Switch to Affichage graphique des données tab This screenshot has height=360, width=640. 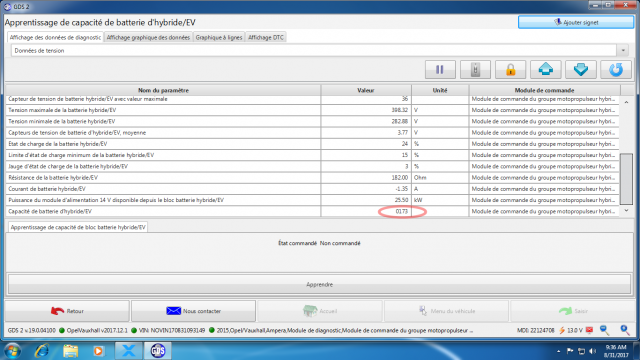pyautogui.click(x=148, y=37)
